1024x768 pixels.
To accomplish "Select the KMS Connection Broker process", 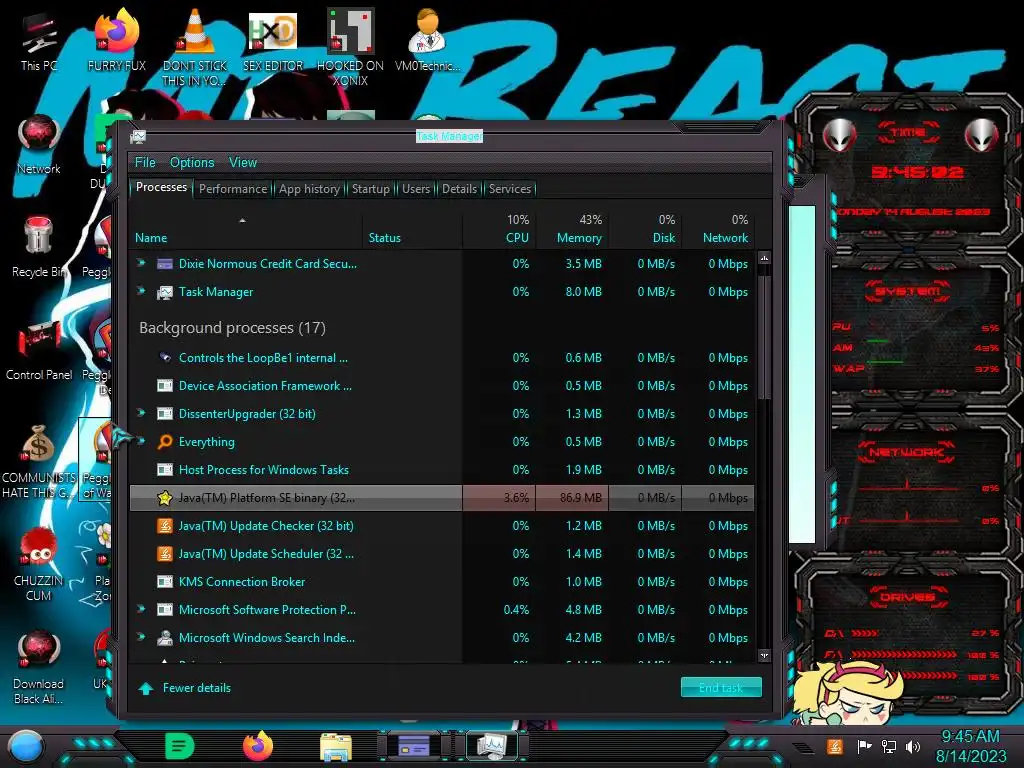I will 442,581.
